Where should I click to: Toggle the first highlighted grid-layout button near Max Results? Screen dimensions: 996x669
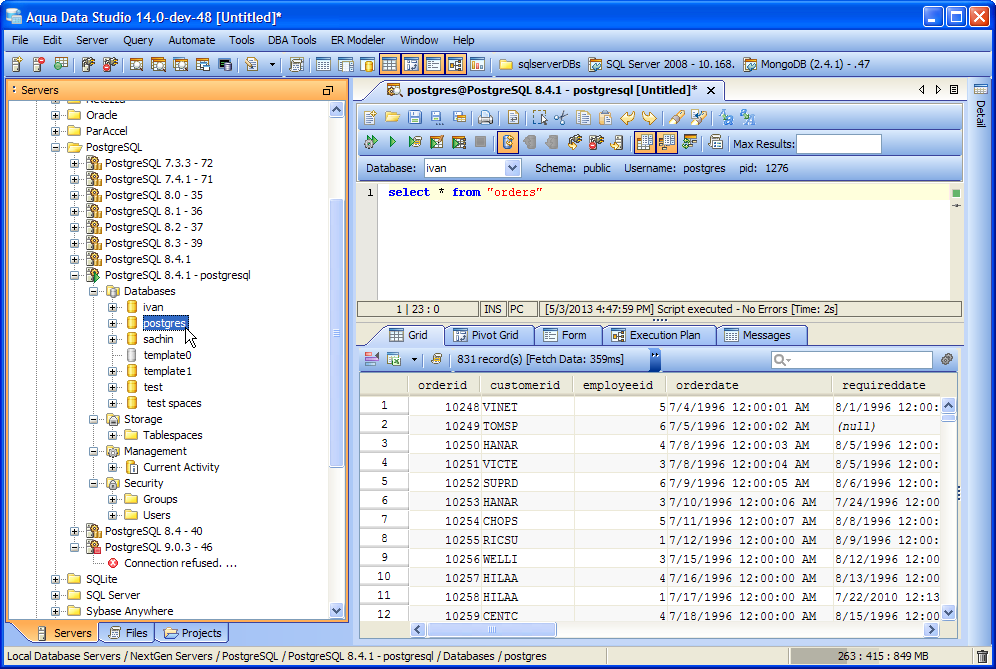coord(644,142)
